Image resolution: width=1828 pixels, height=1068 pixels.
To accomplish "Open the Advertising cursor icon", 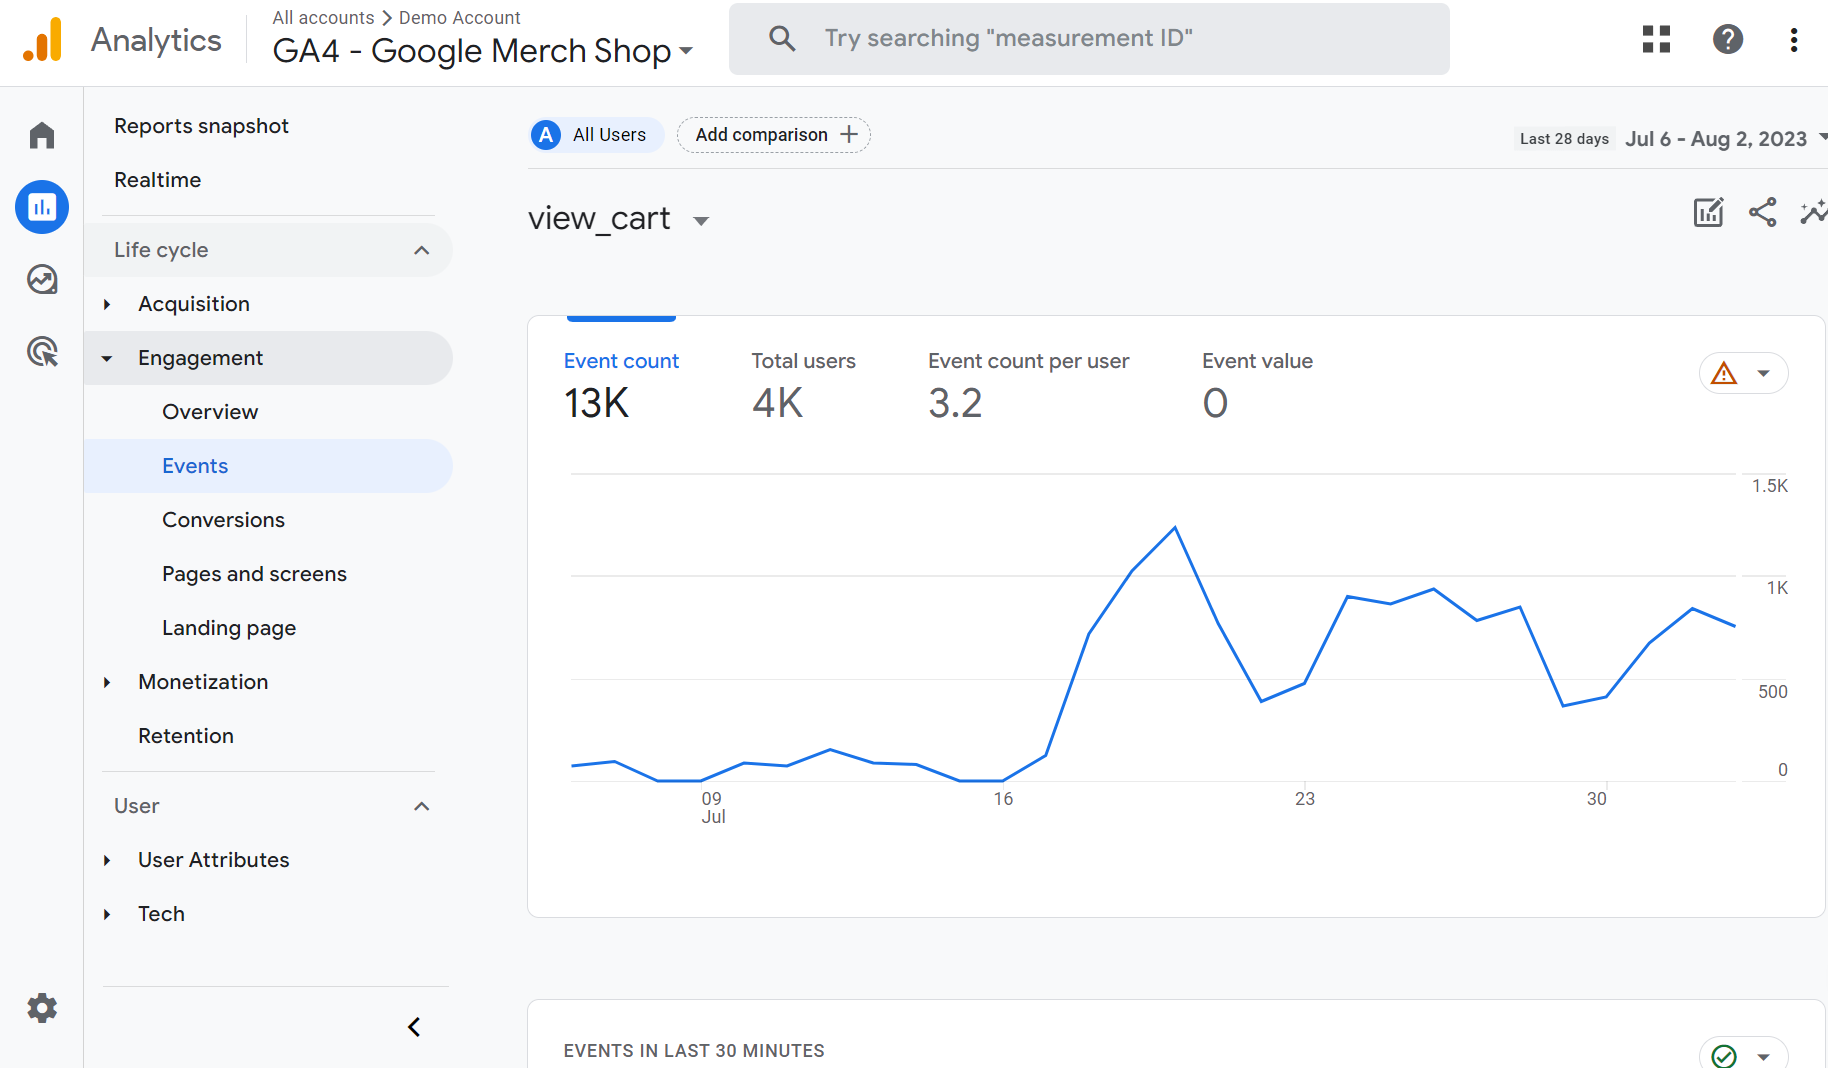I will [42, 351].
